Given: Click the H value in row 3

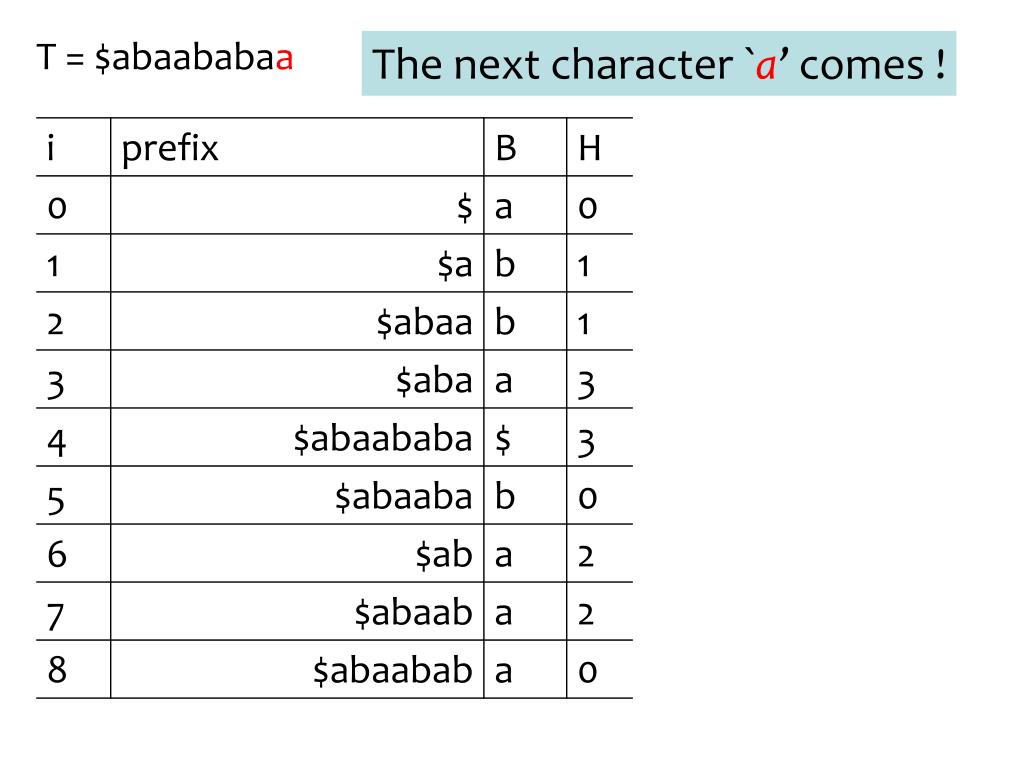Looking at the screenshot, I should pyautogui.click(x=586, y=383).
